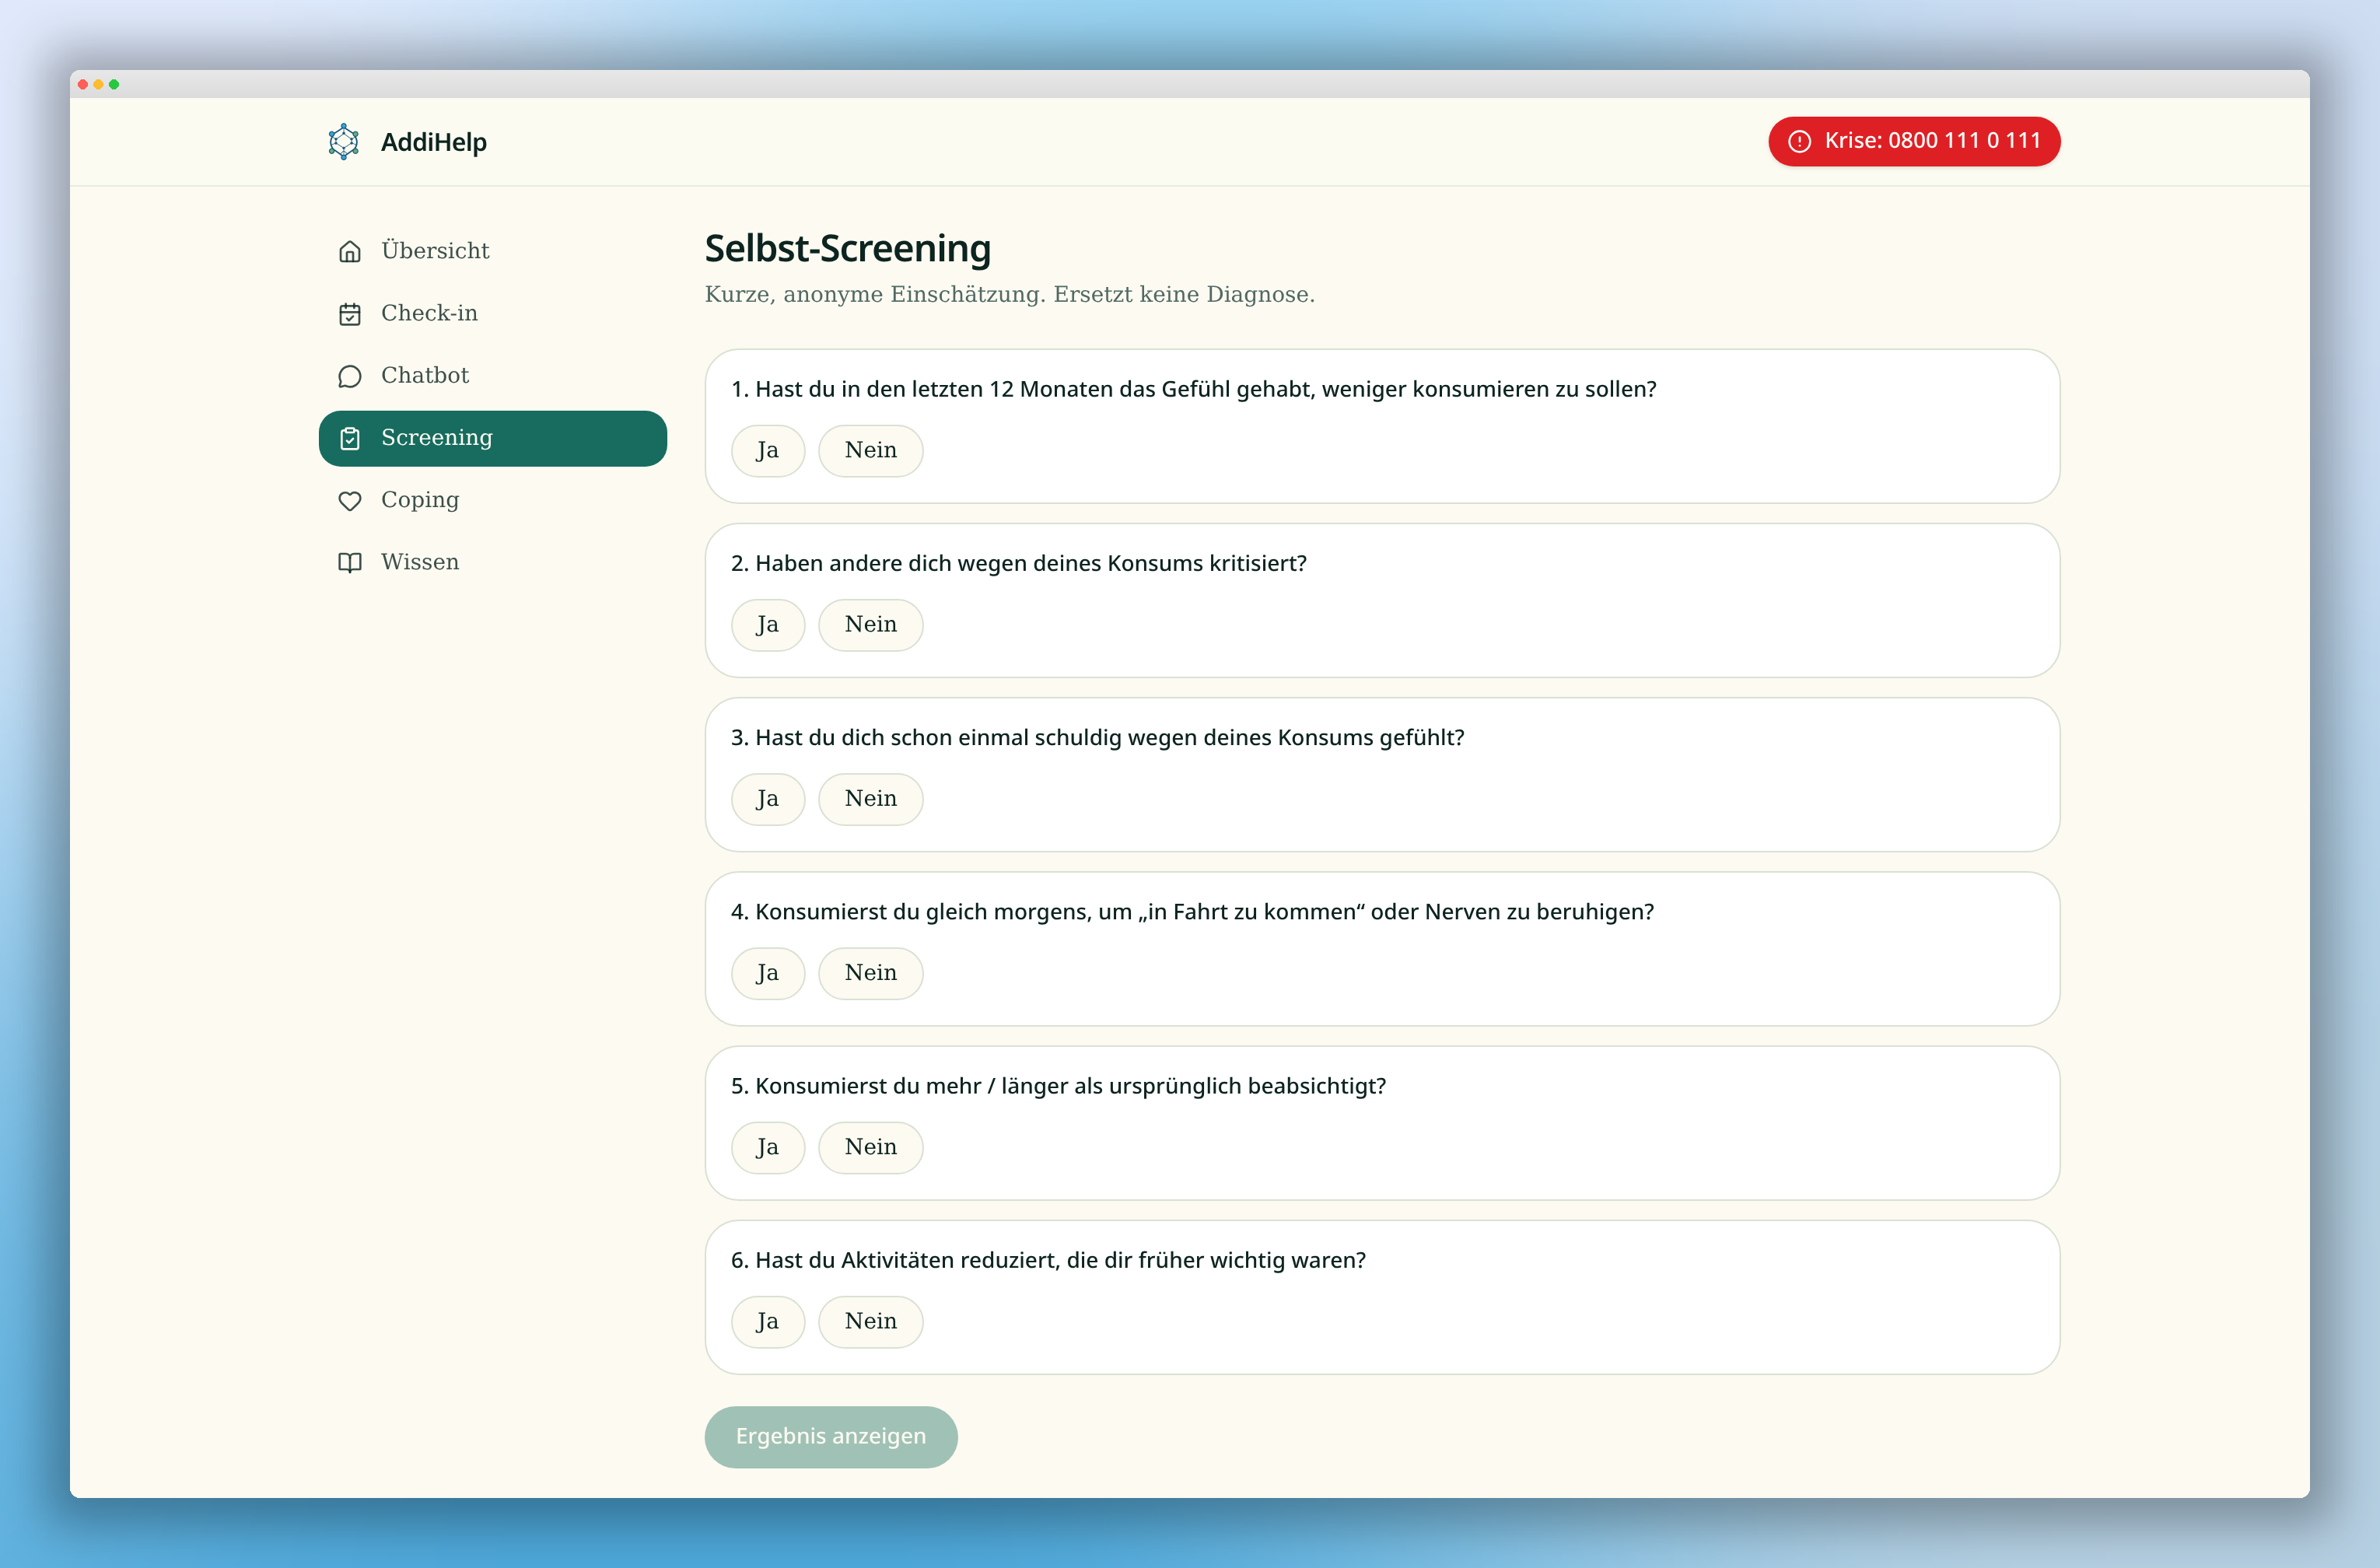Viewport: 2380px width, 1568px height.
Task: Click question 4 text 'in Fahrt zu kommen'
Action: pyautogui.click(x=1192, y=912)
